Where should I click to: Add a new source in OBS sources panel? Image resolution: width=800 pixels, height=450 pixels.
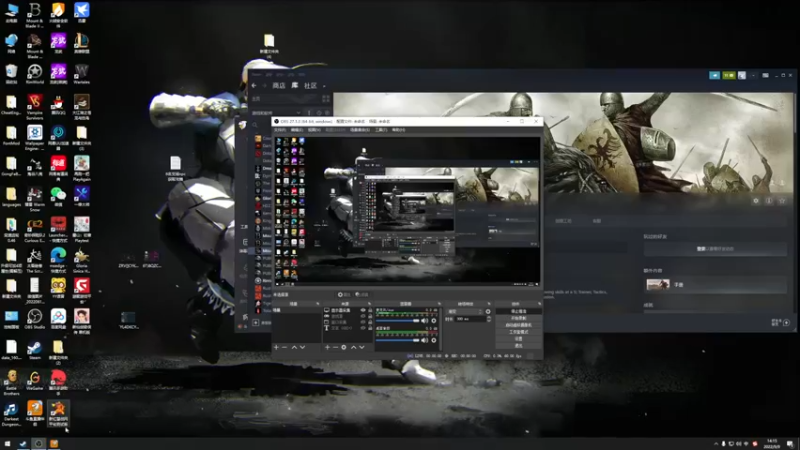click(x=328, y=347)
